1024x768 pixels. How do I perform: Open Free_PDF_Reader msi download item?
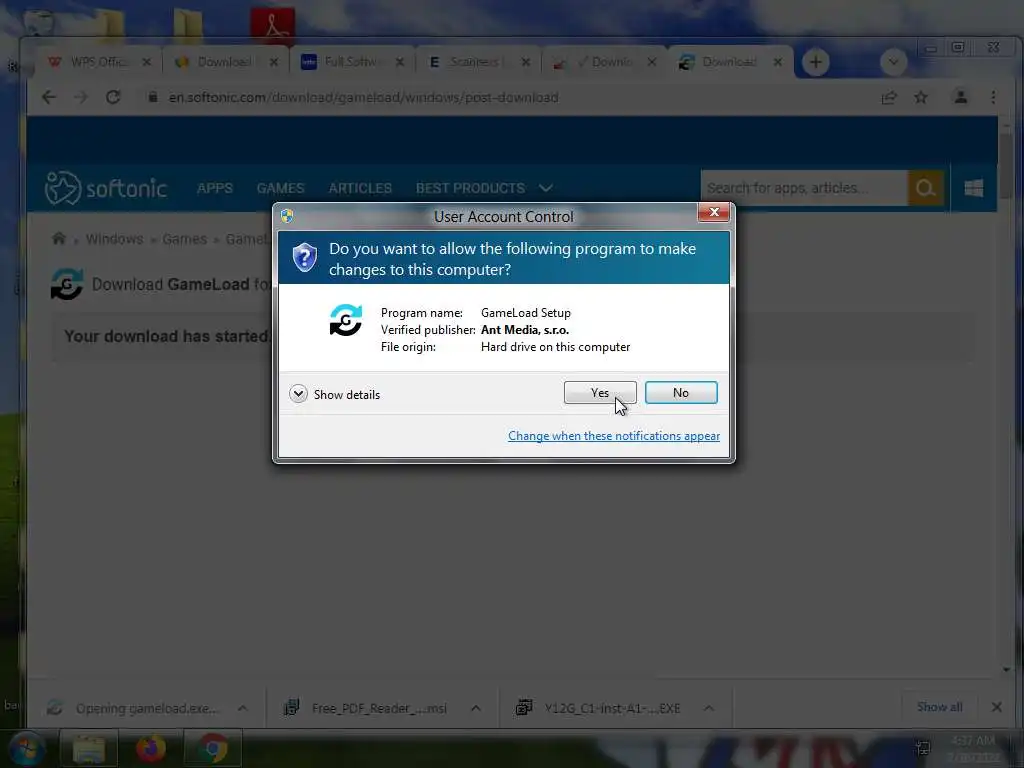coord(368,708)
